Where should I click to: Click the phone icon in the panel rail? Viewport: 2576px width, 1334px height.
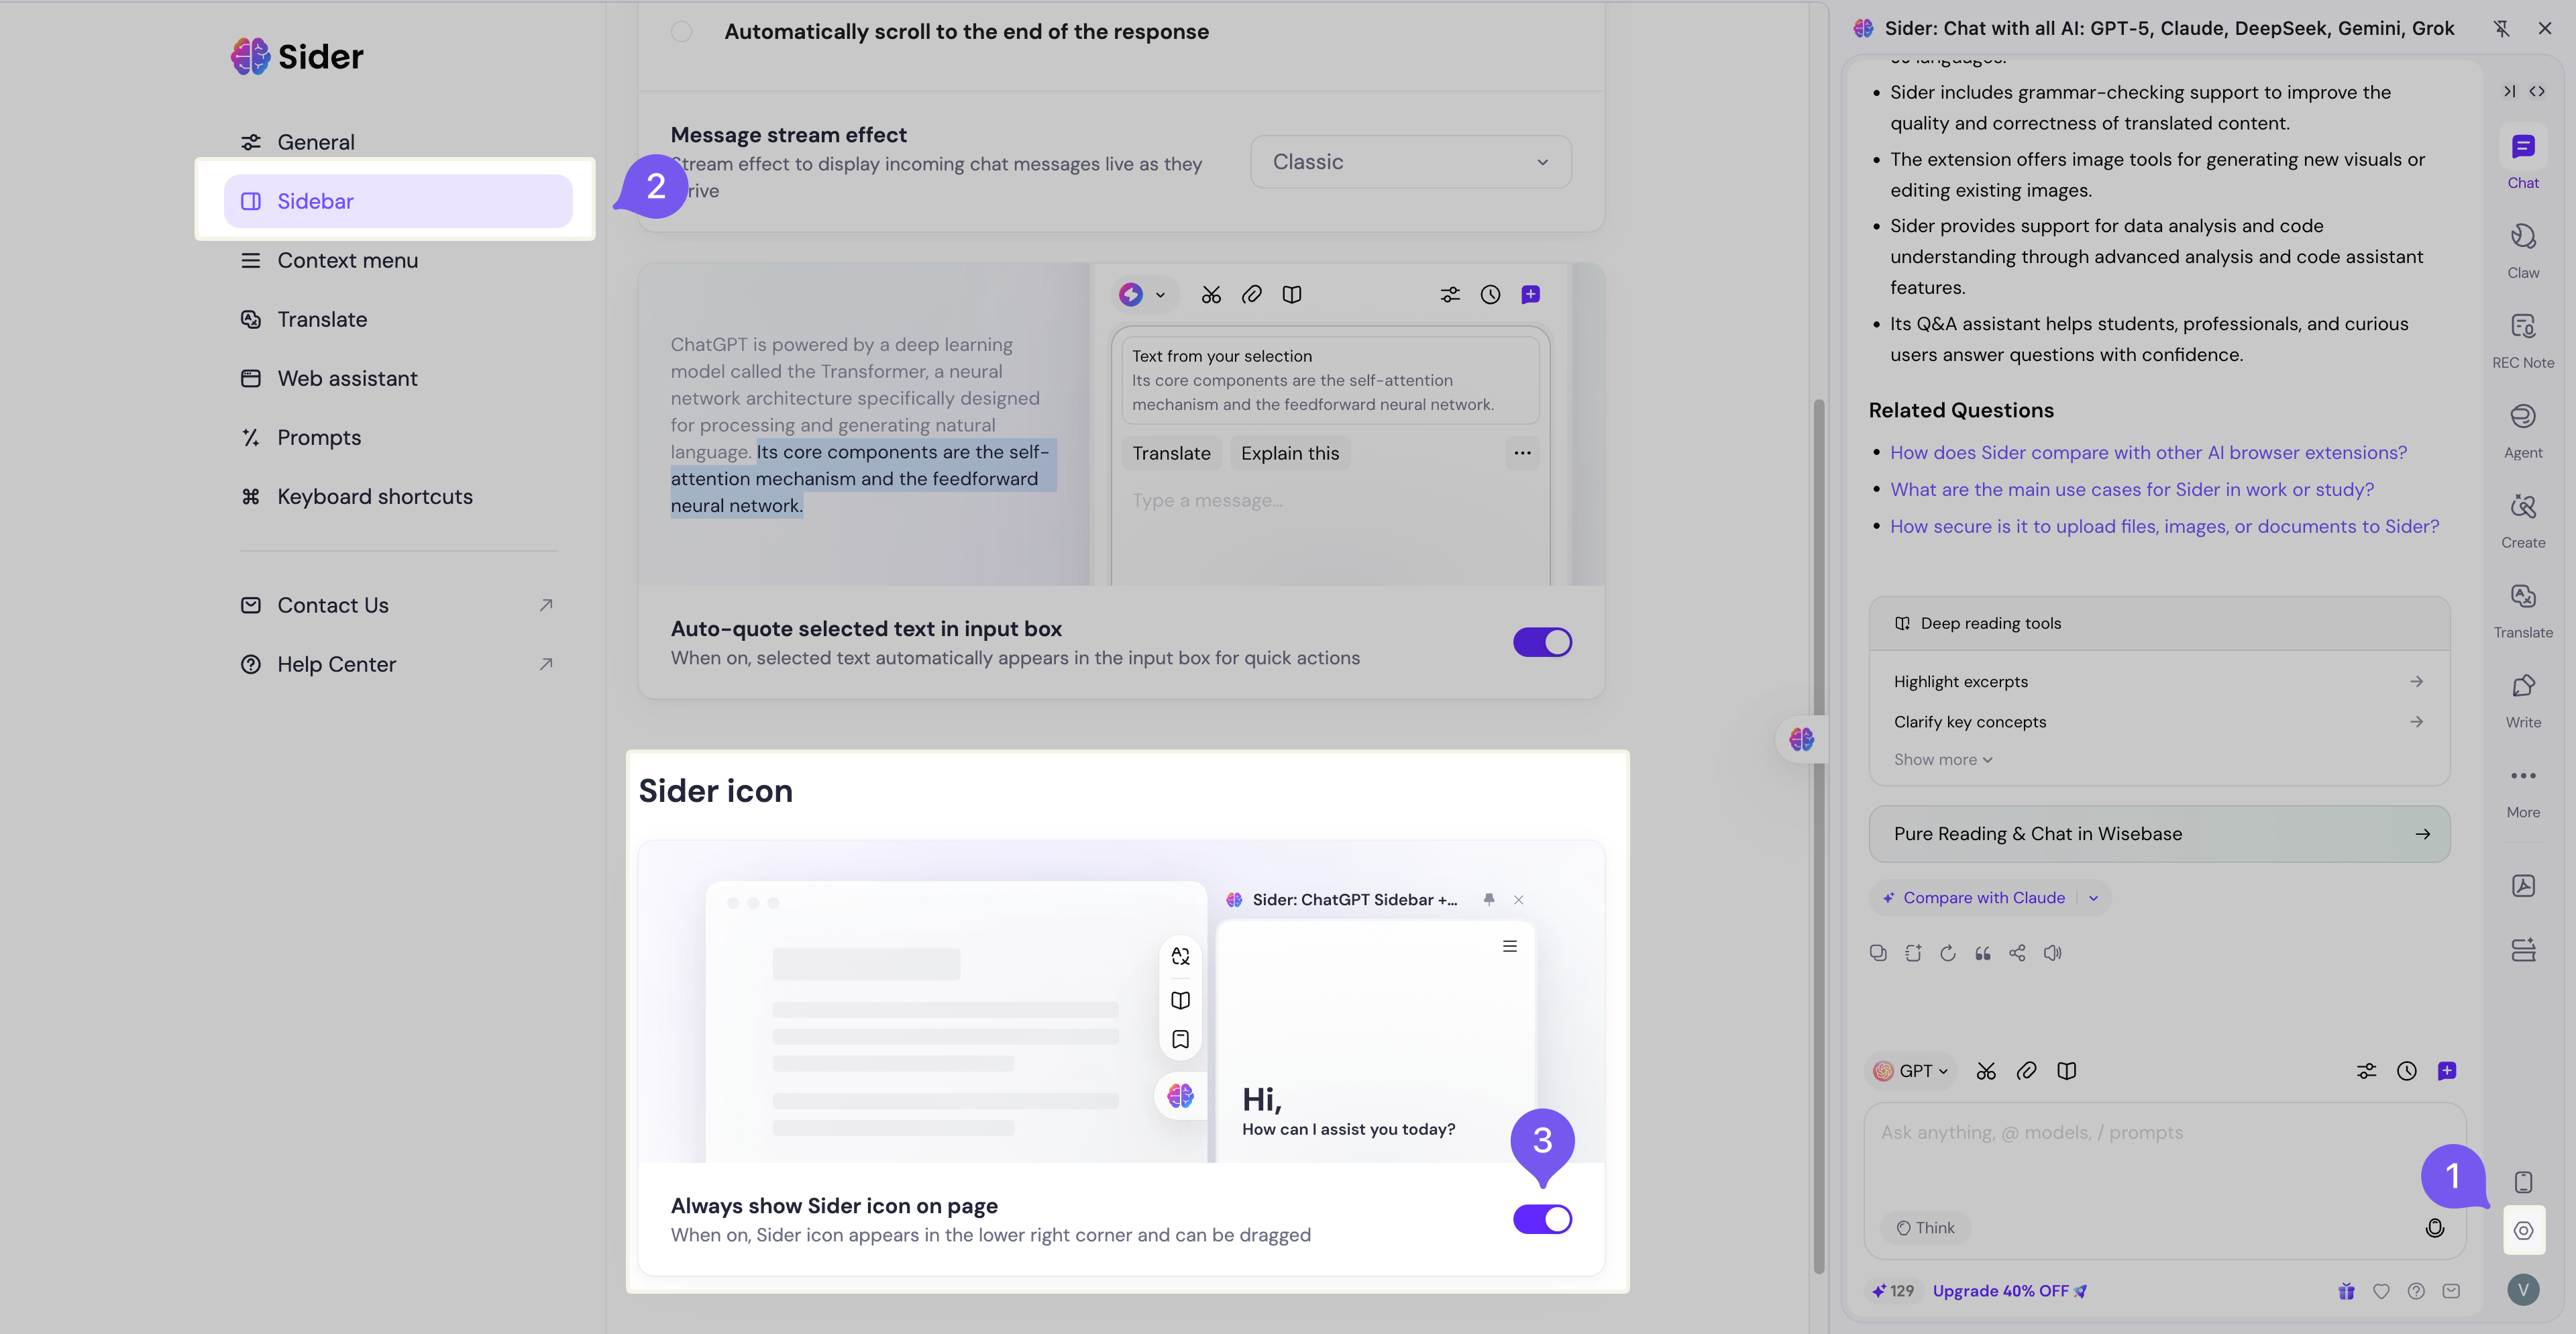coord(2522,1182)
